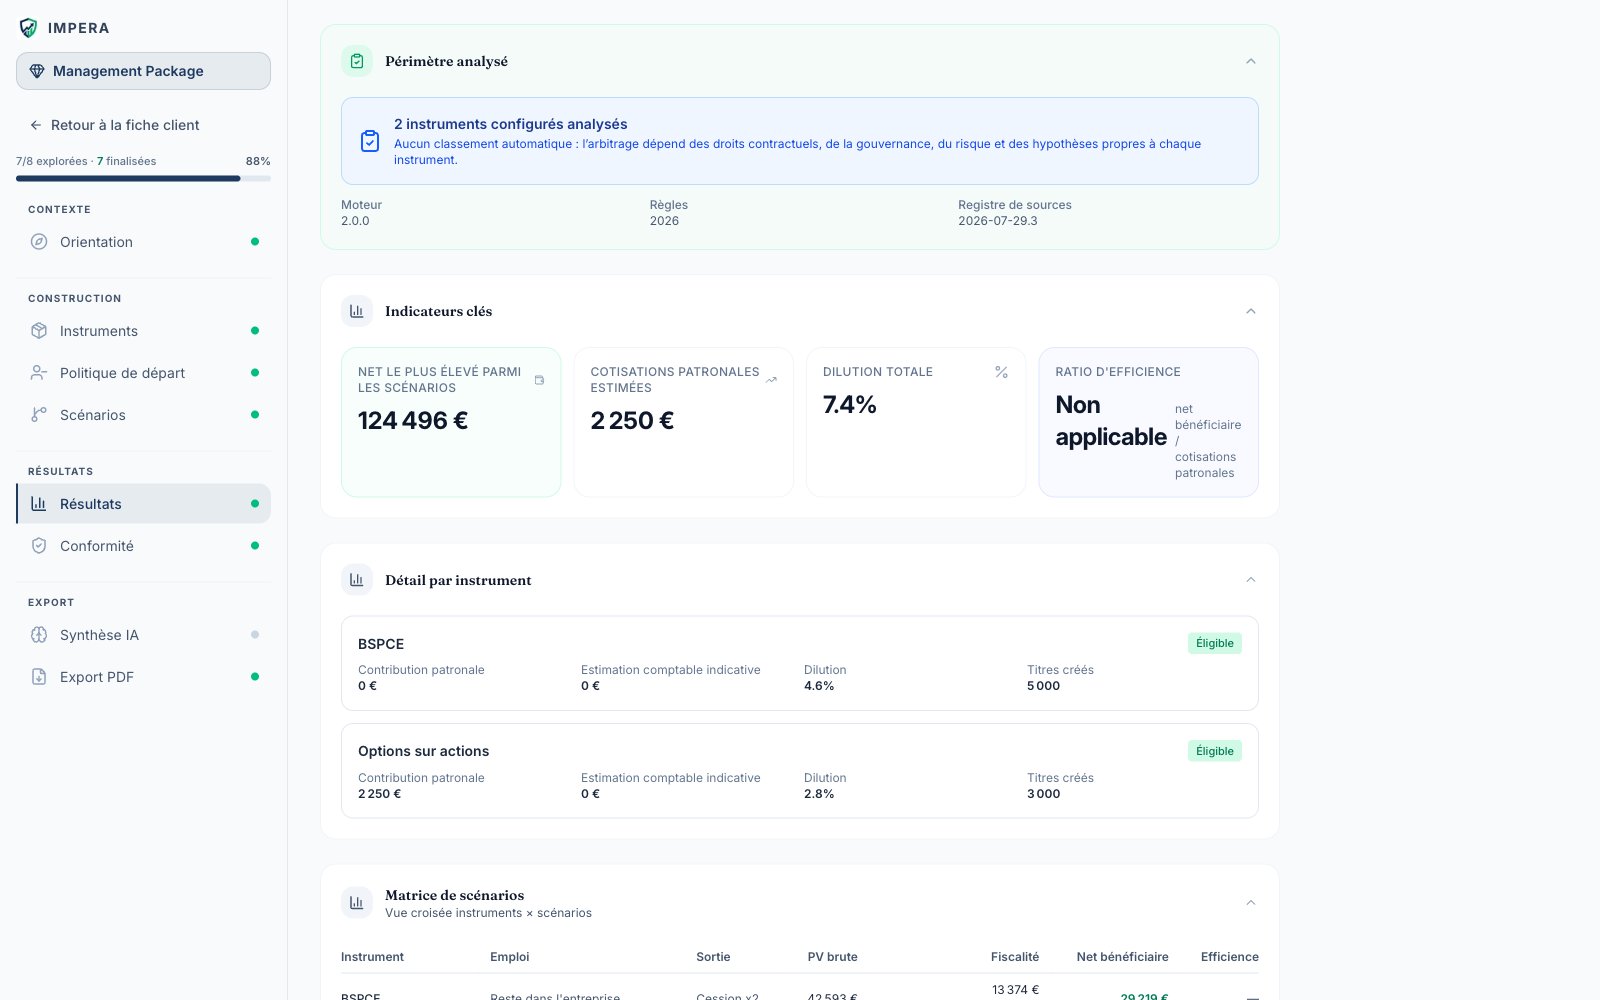Click the Efficience column header
Viewport: 1600px width, 1000px height.
[1230, 957]
